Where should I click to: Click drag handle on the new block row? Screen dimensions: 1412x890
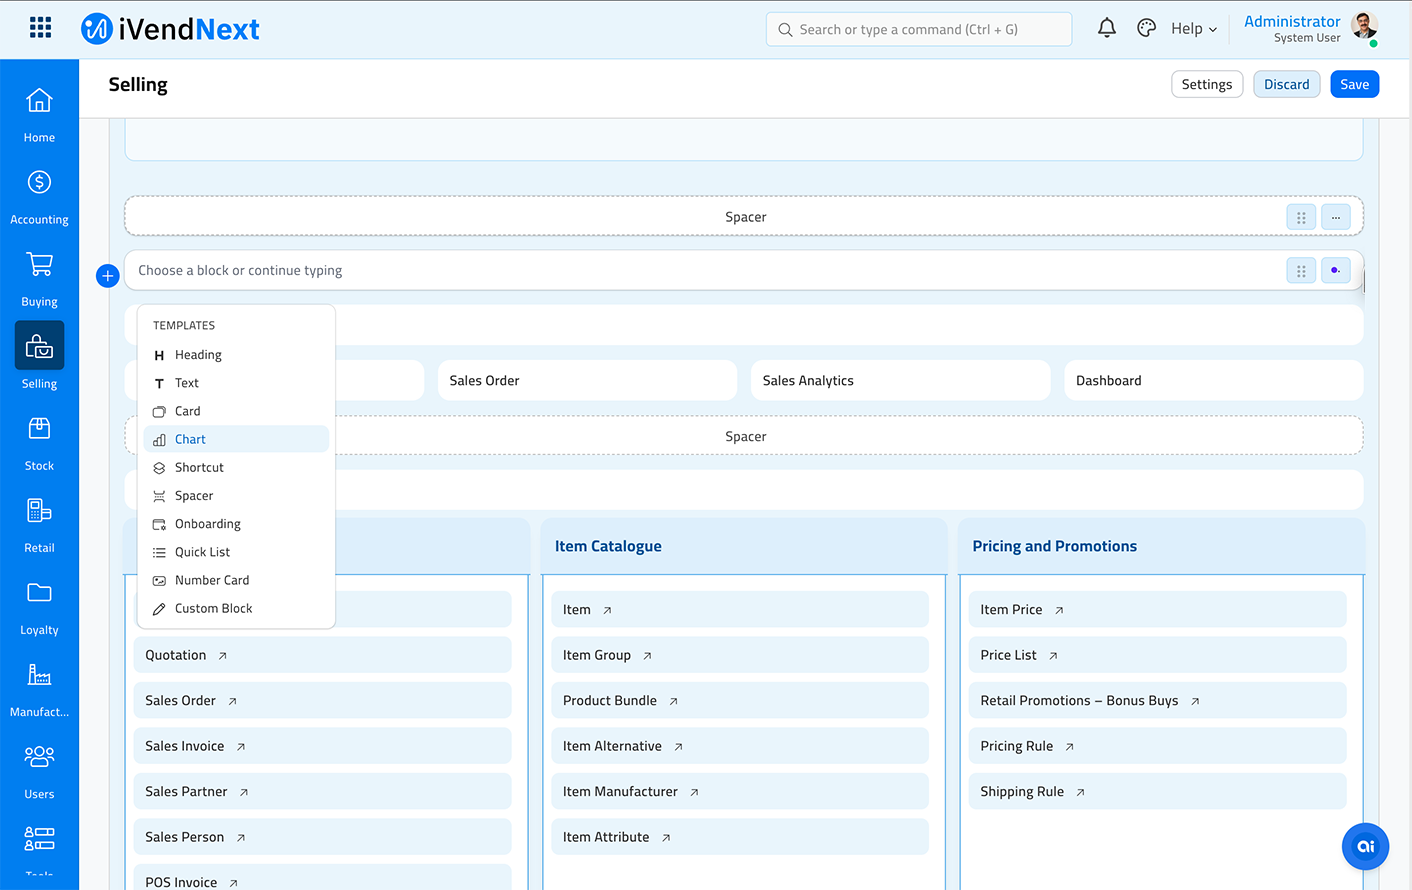tap(1301, 270)
